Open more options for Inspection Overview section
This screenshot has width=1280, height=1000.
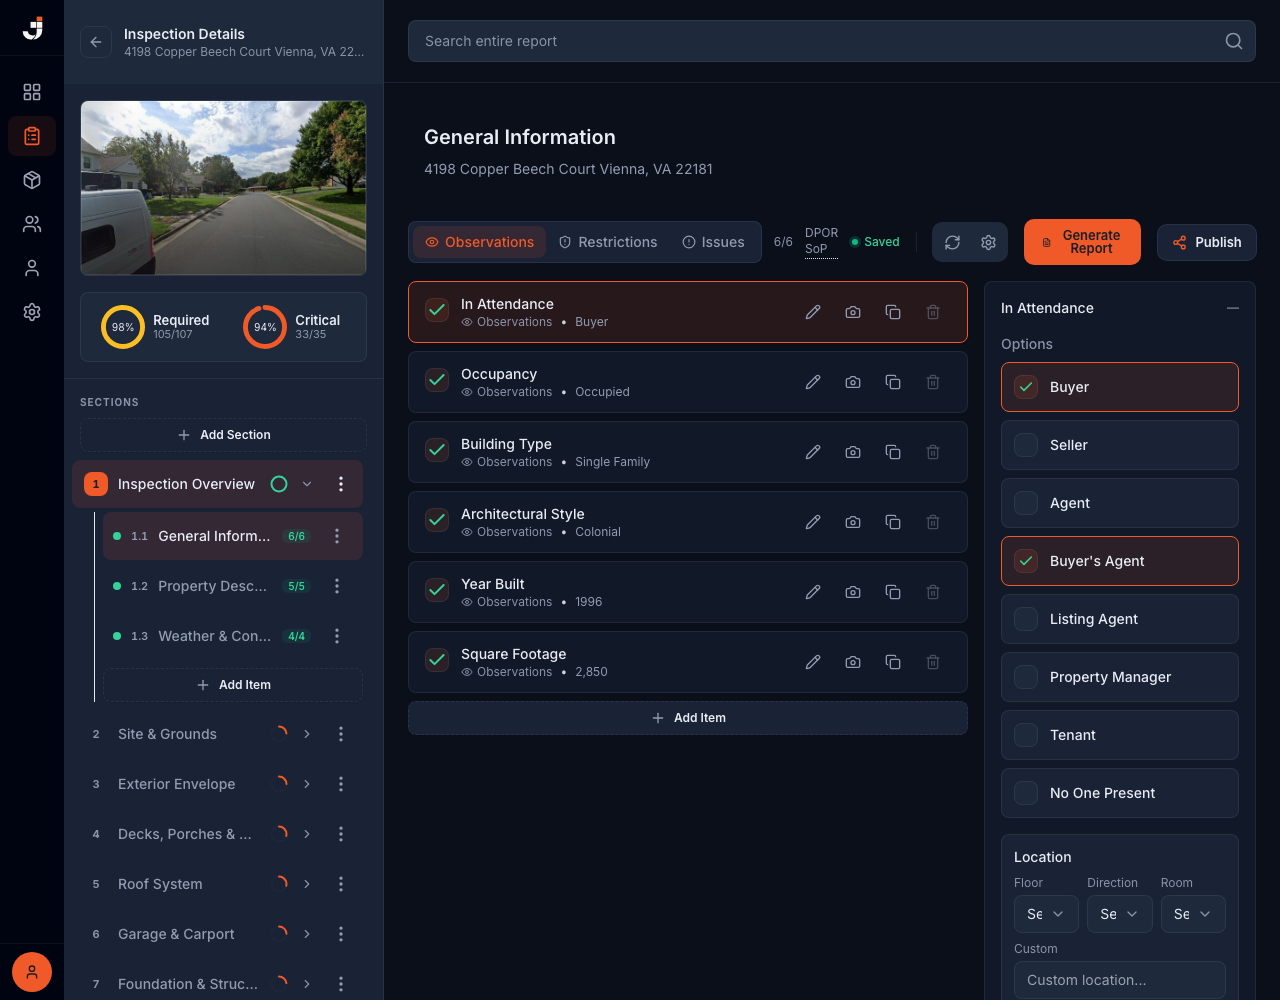341,484
